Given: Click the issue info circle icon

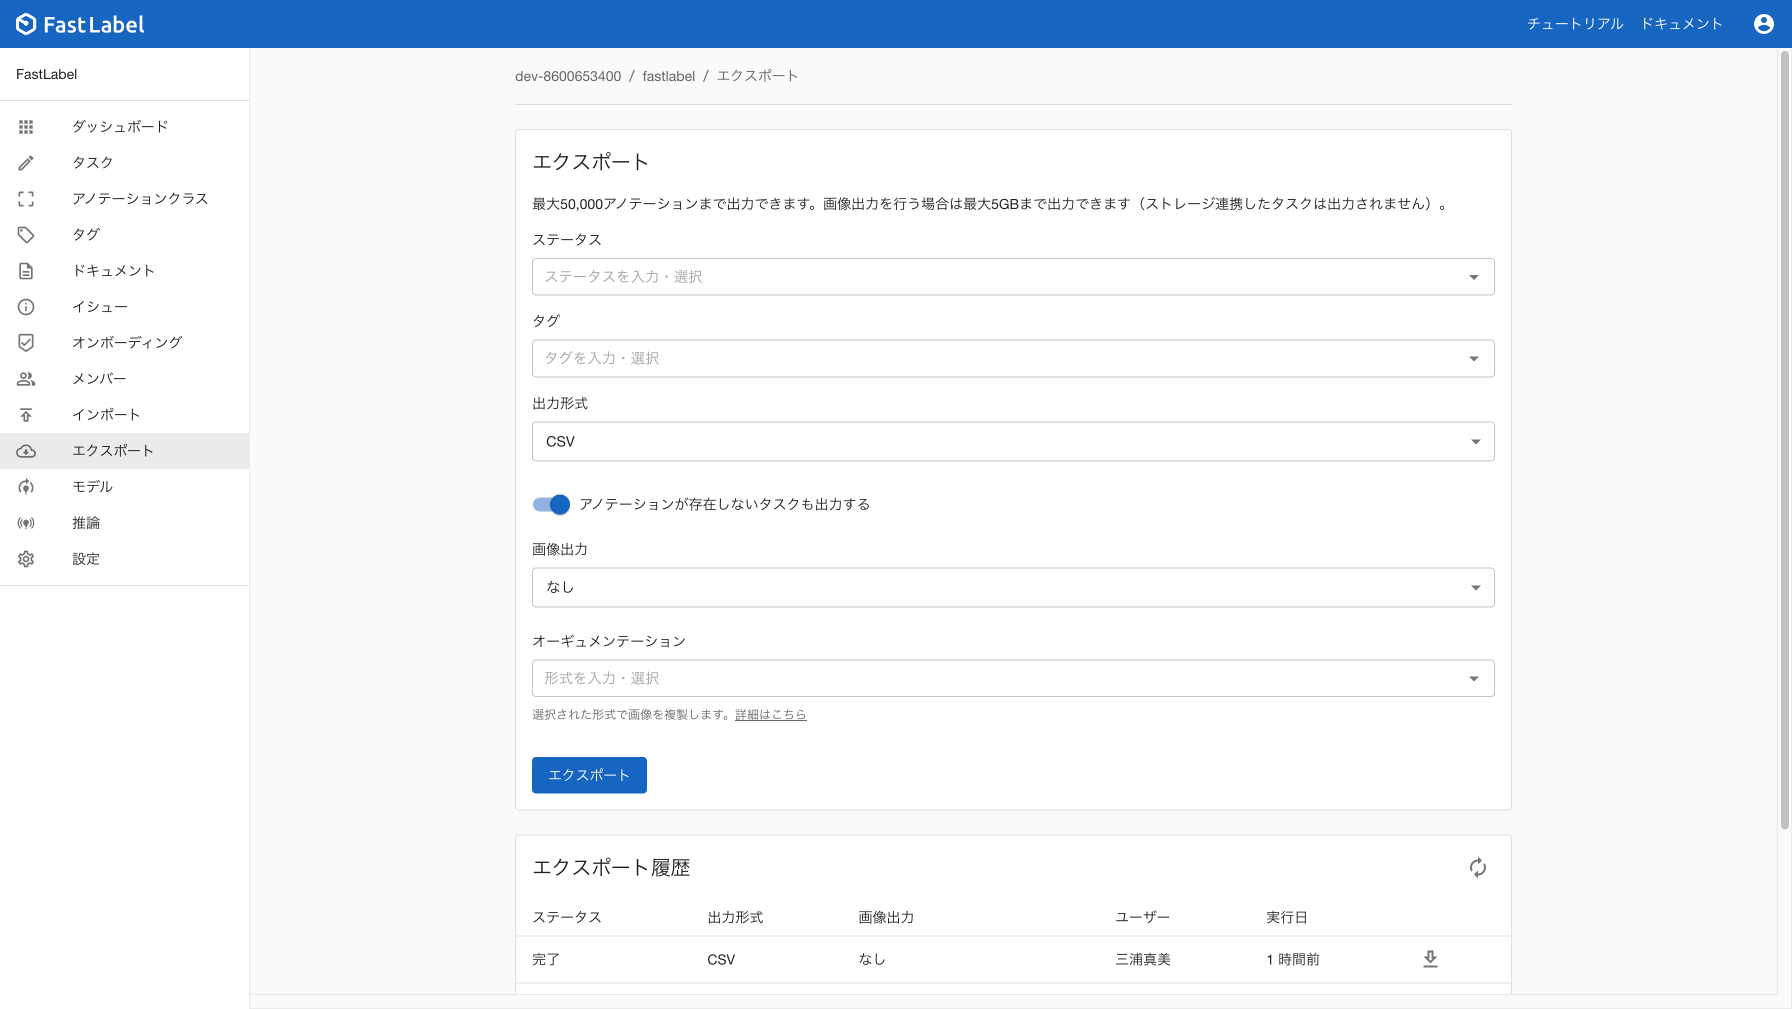Looking at the screenshot, I should [26, 307].
